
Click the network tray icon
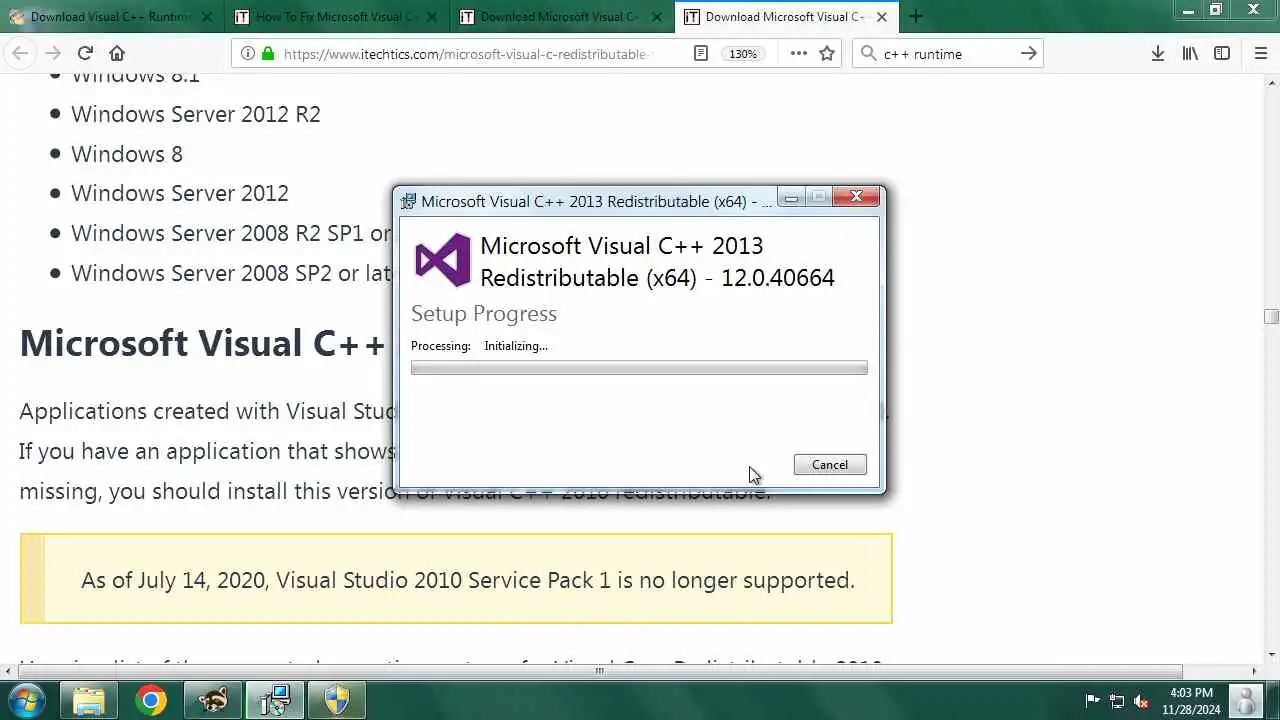1117,701
